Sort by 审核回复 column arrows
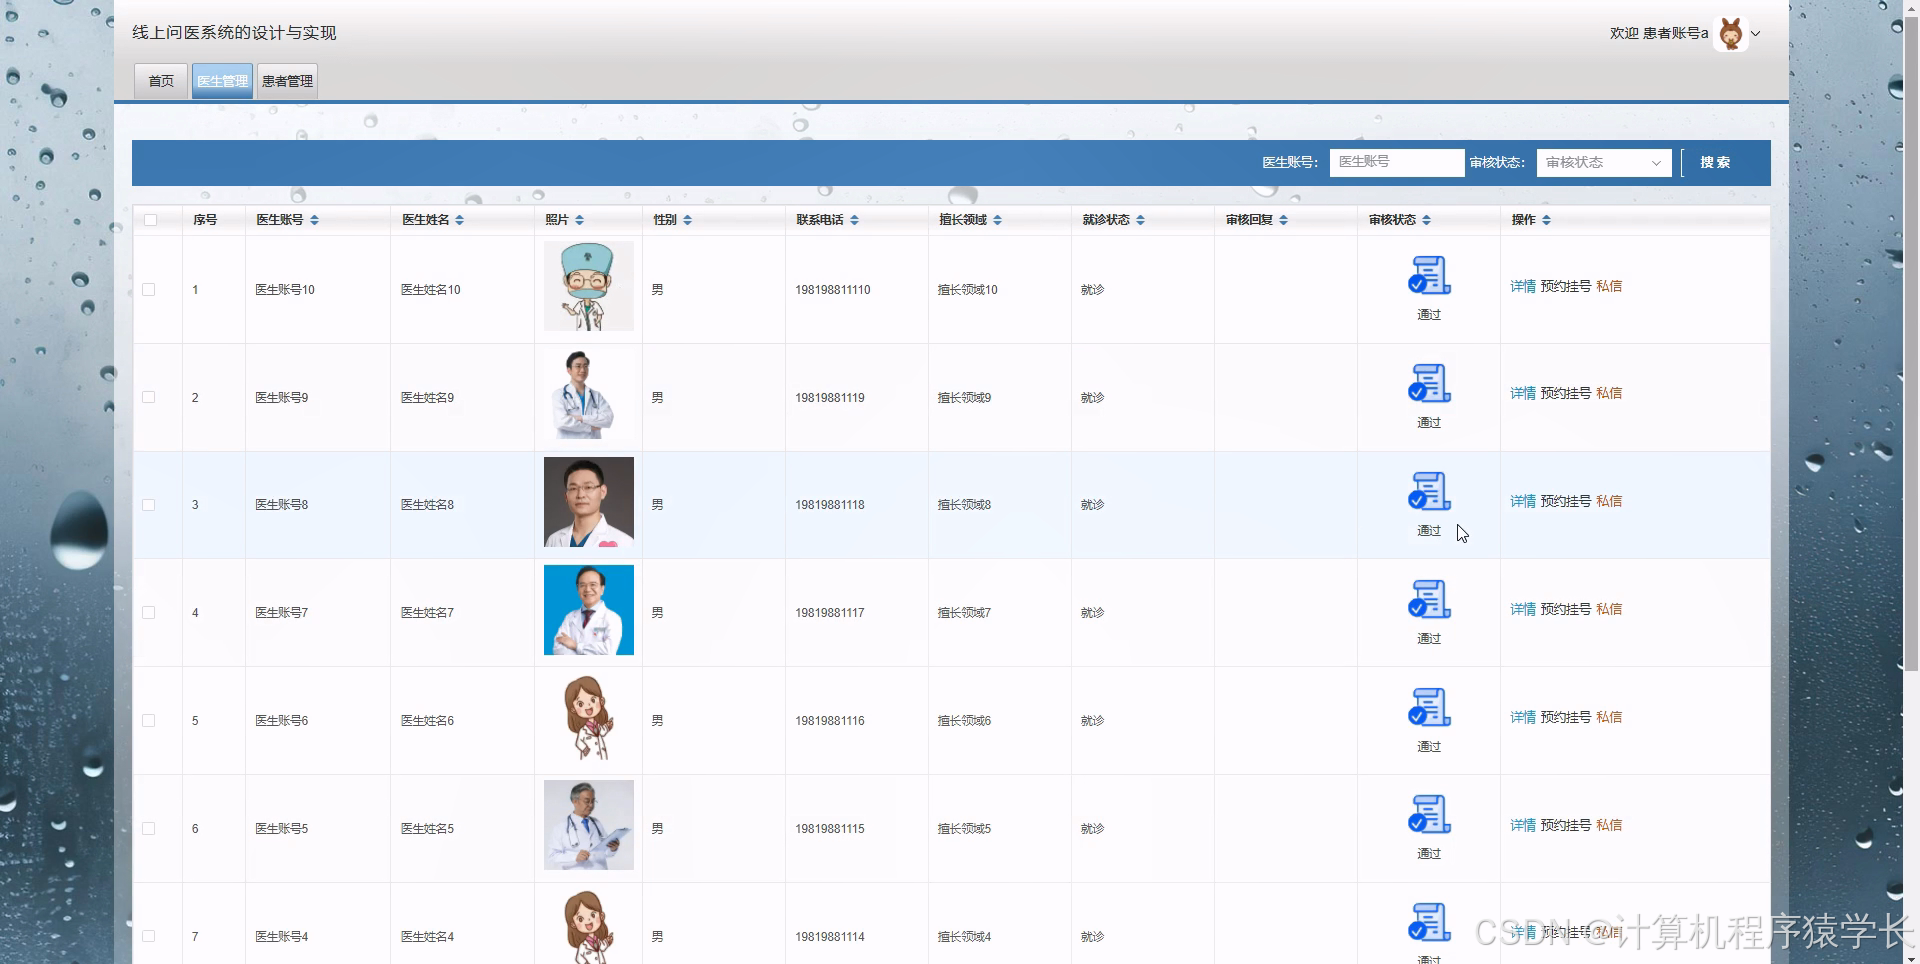The width and height of the screenshot is (1920, 964). point(1283,220)
